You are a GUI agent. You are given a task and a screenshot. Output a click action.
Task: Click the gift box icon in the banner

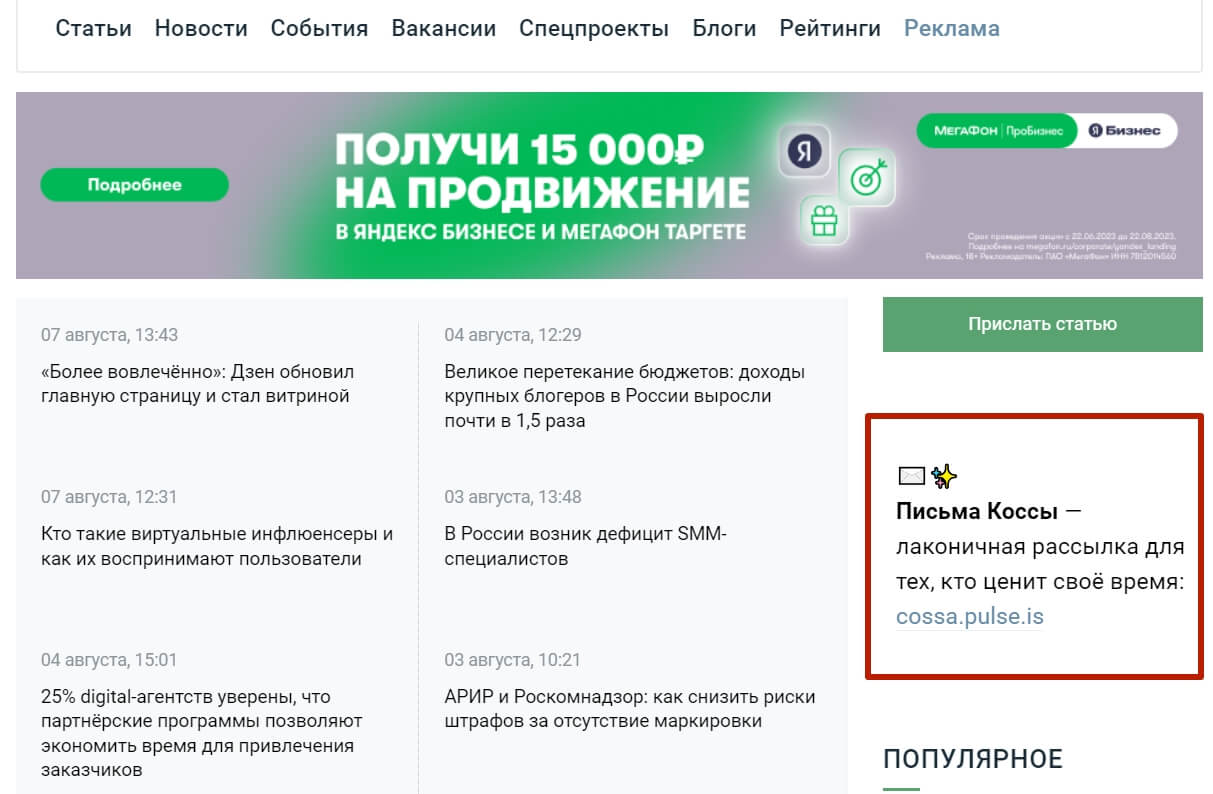(825, 220)
